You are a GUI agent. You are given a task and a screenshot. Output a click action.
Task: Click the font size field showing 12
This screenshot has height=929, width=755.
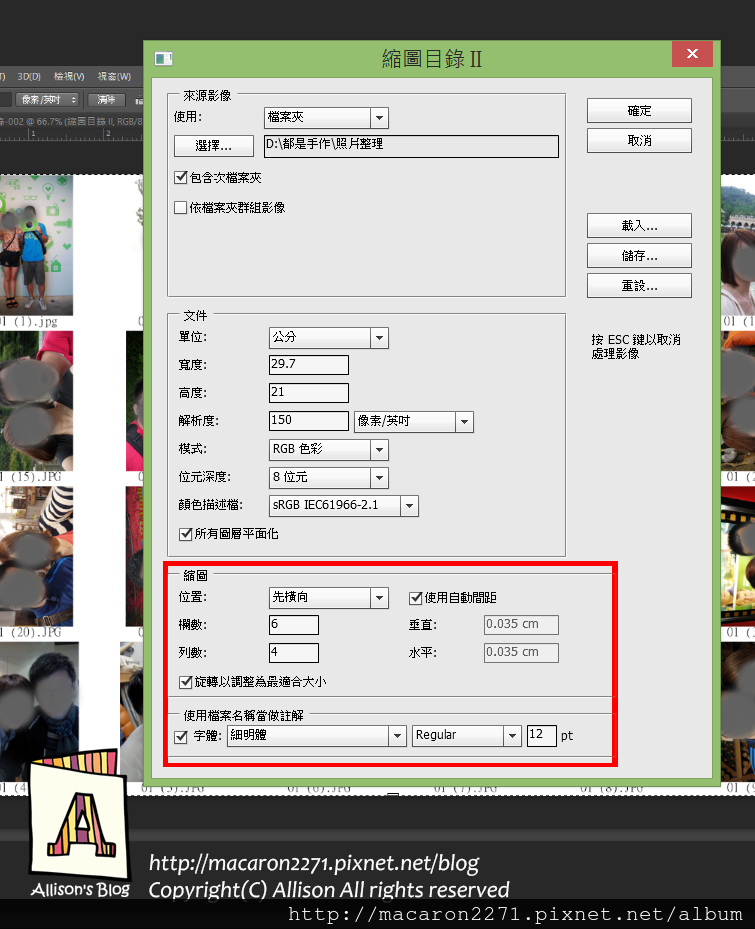542,735
